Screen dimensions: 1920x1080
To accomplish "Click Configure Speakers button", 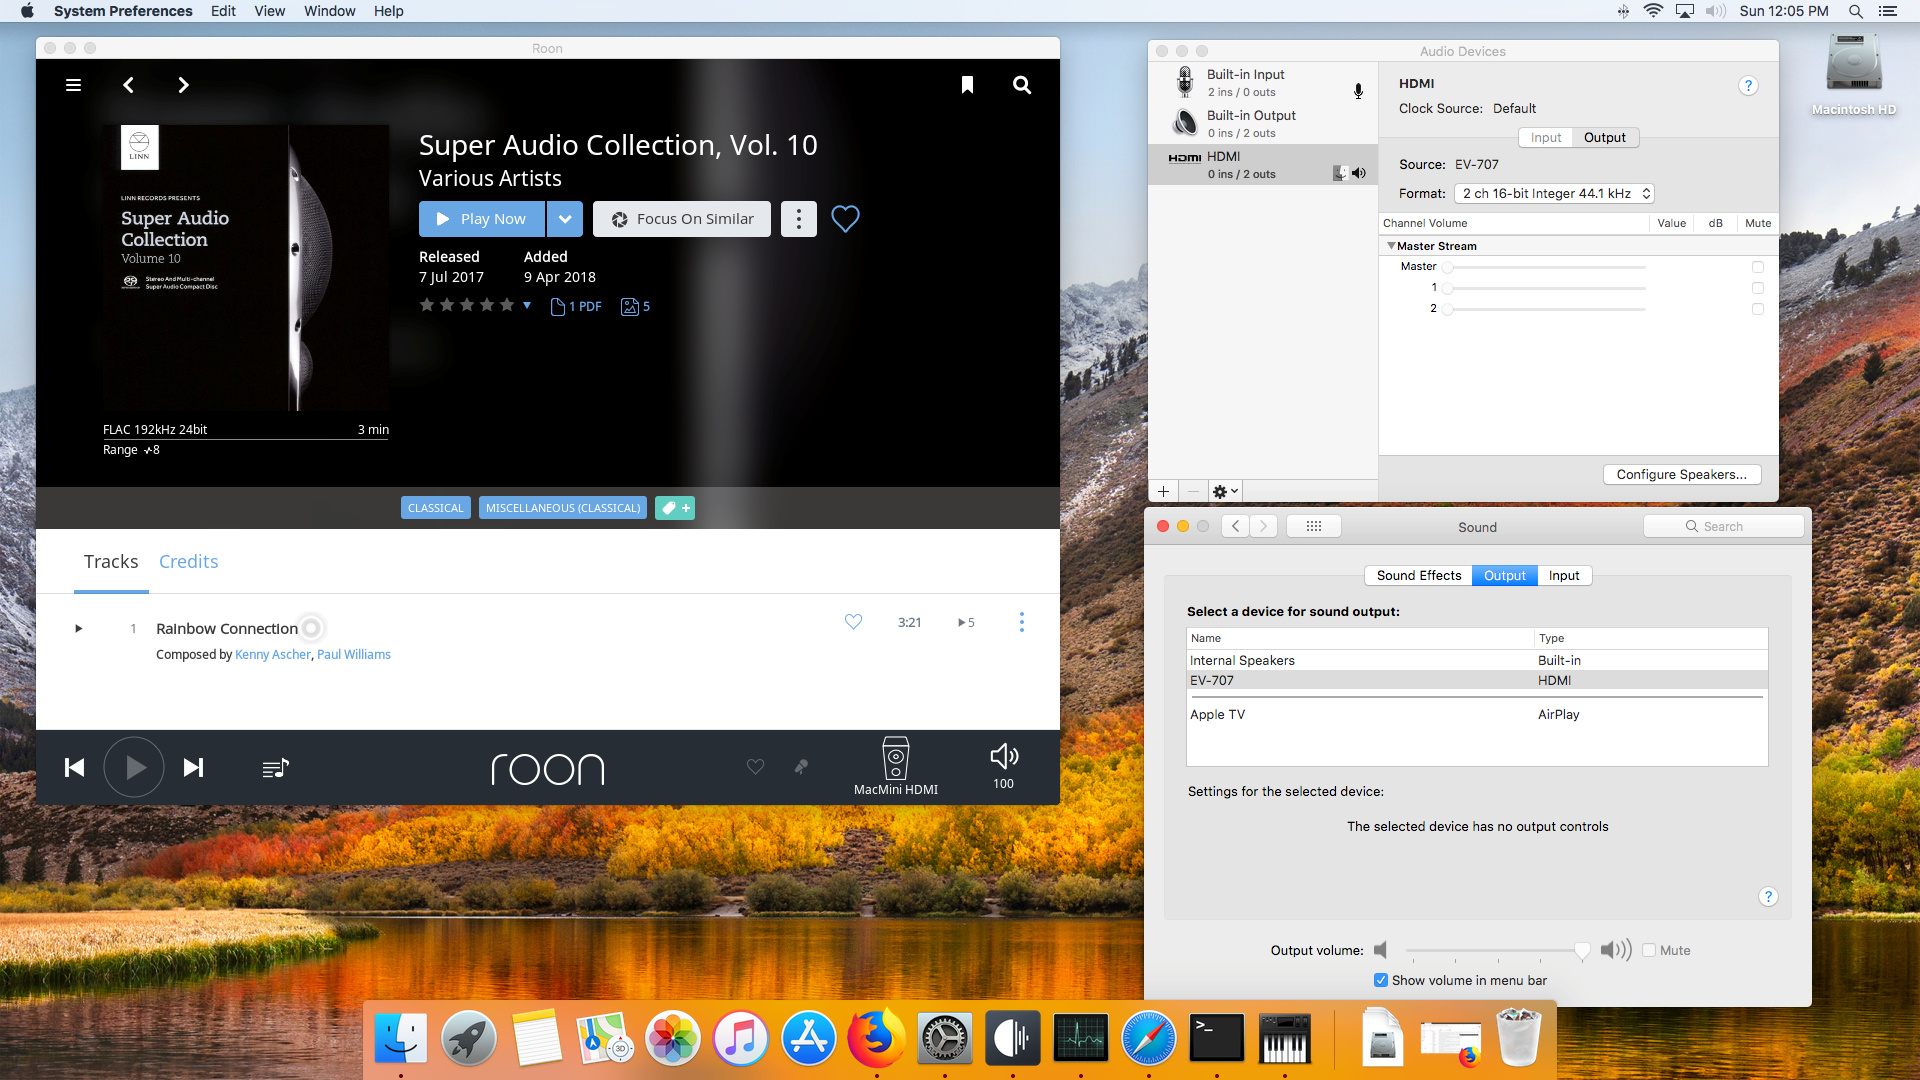I will pyautogui.click(x=1682, y=474).
